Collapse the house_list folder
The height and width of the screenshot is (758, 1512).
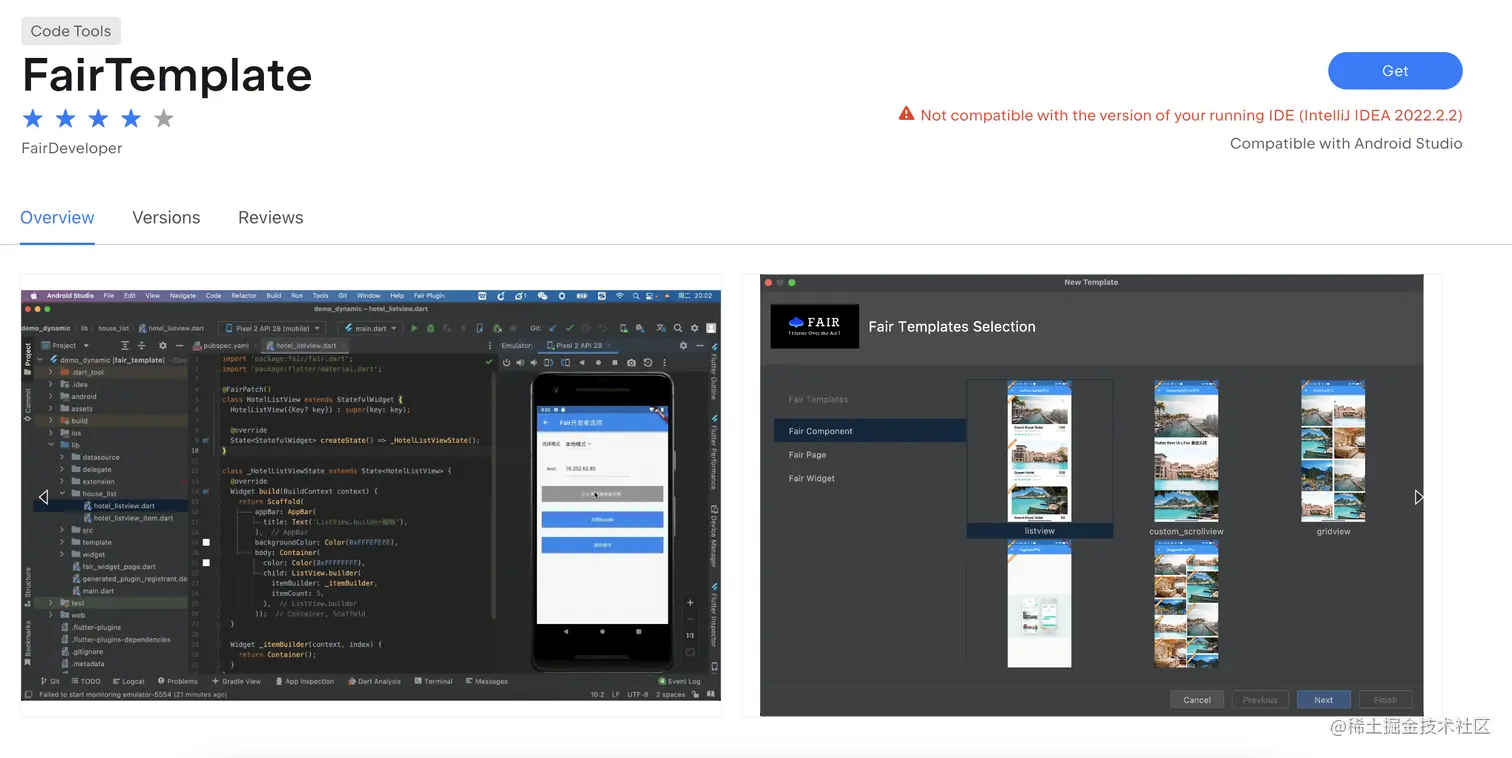(62, 494)
